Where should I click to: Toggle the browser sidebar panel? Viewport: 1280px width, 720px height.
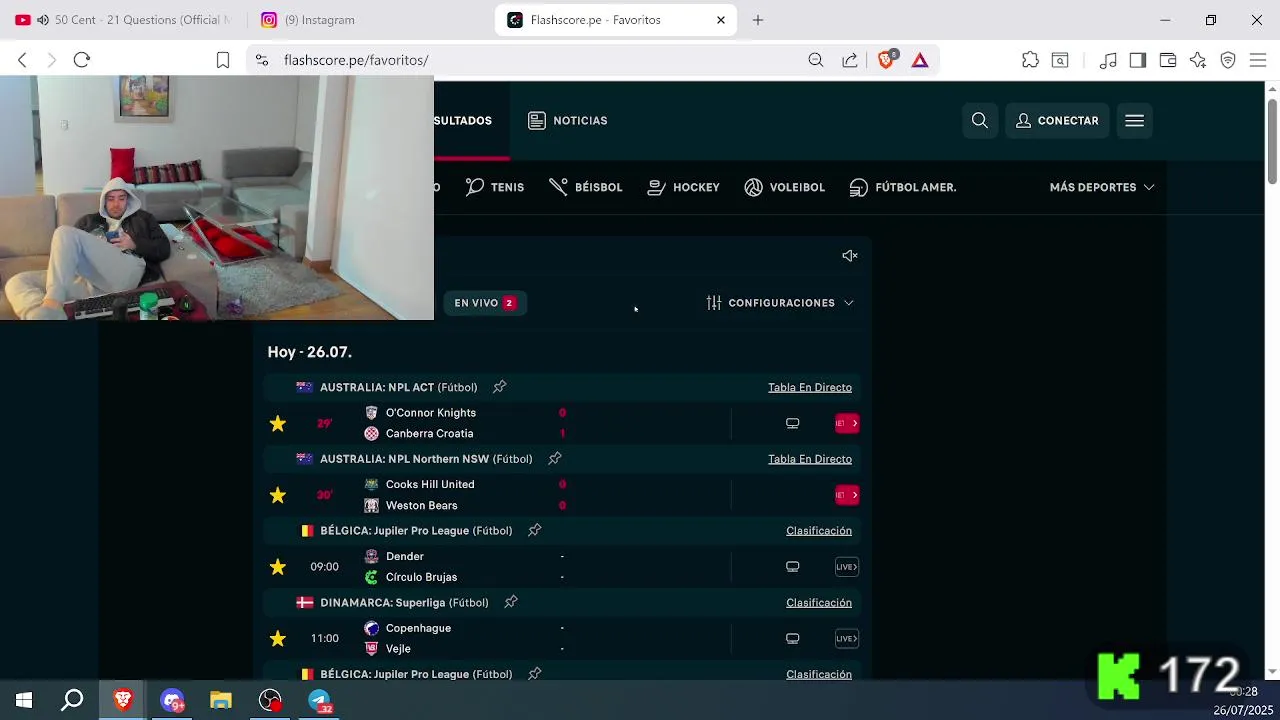click(x=1138, y=60)
